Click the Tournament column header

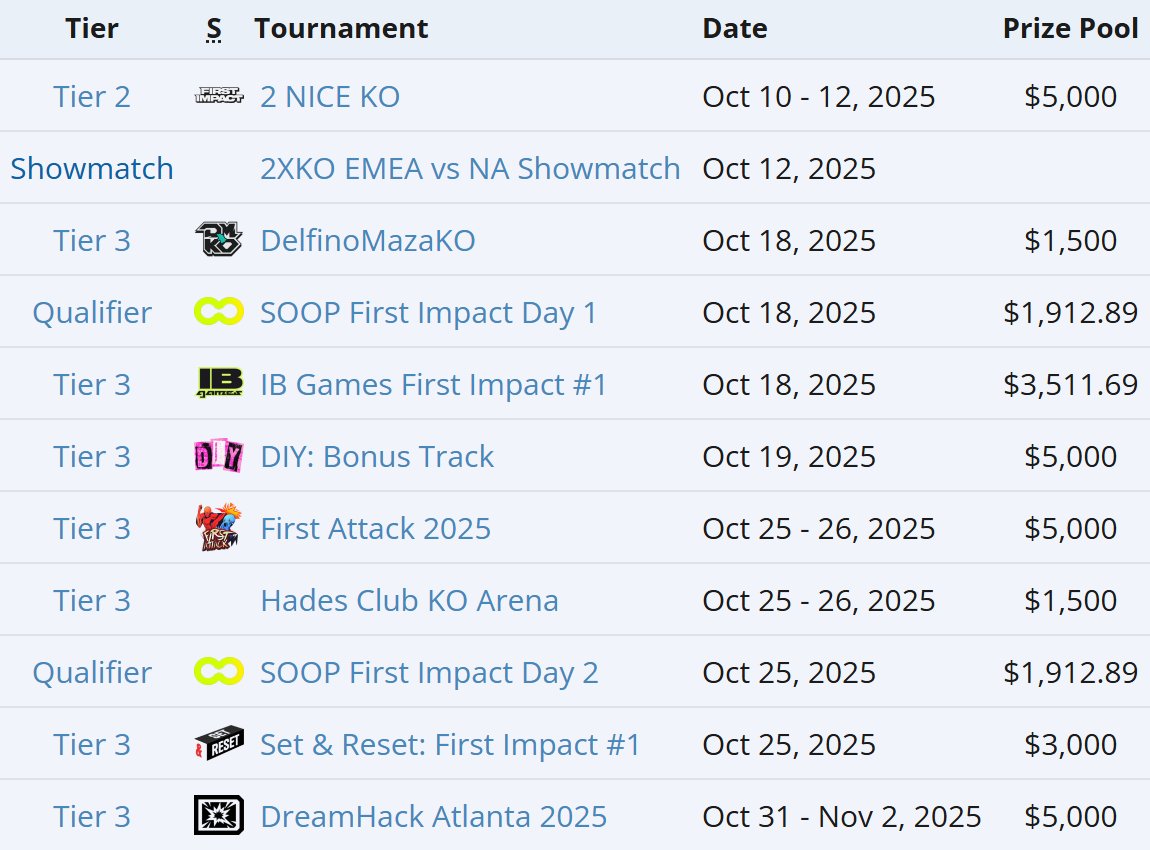coord(341,29)
